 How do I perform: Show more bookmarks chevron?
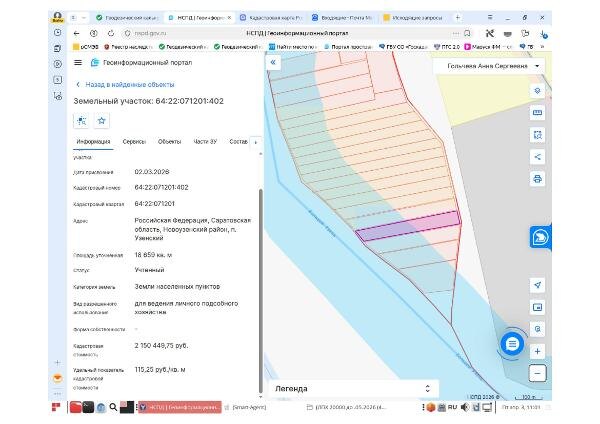point(542,47)
